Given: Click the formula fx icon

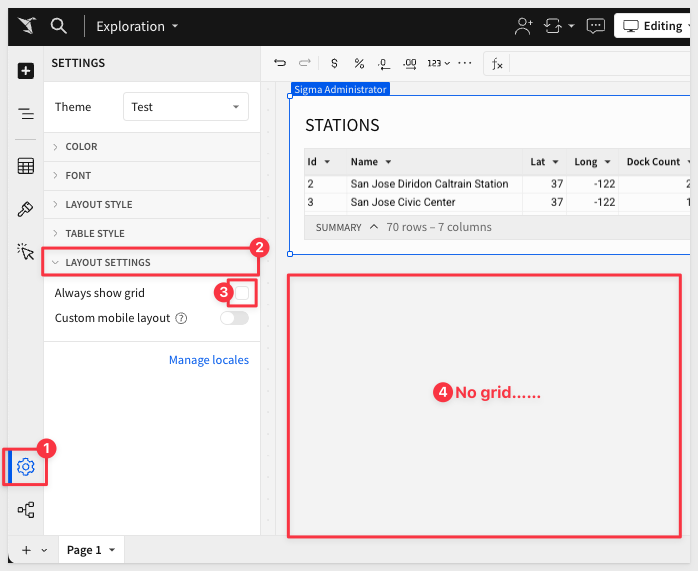Looking at the screenshot, I should (x=496, y=63).
